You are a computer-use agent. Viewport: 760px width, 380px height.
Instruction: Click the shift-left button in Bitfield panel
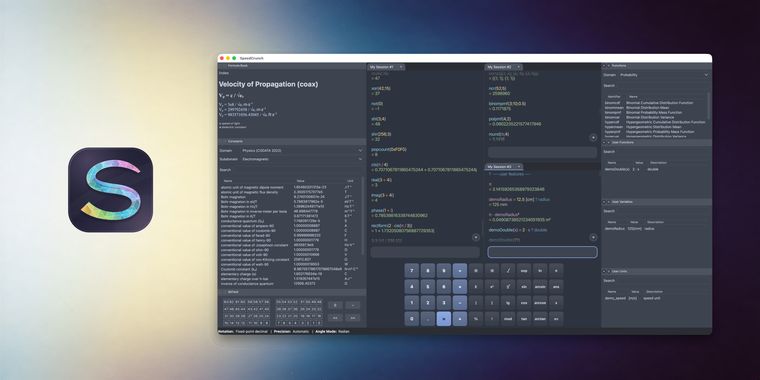tap(335, 317)
